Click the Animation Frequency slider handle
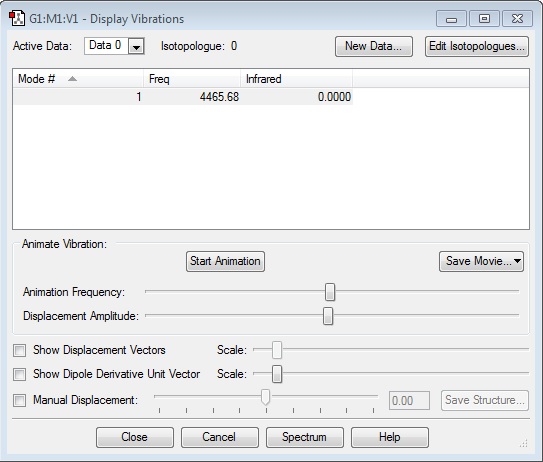This screenshot has height=462, width=543. pos(330,292)
